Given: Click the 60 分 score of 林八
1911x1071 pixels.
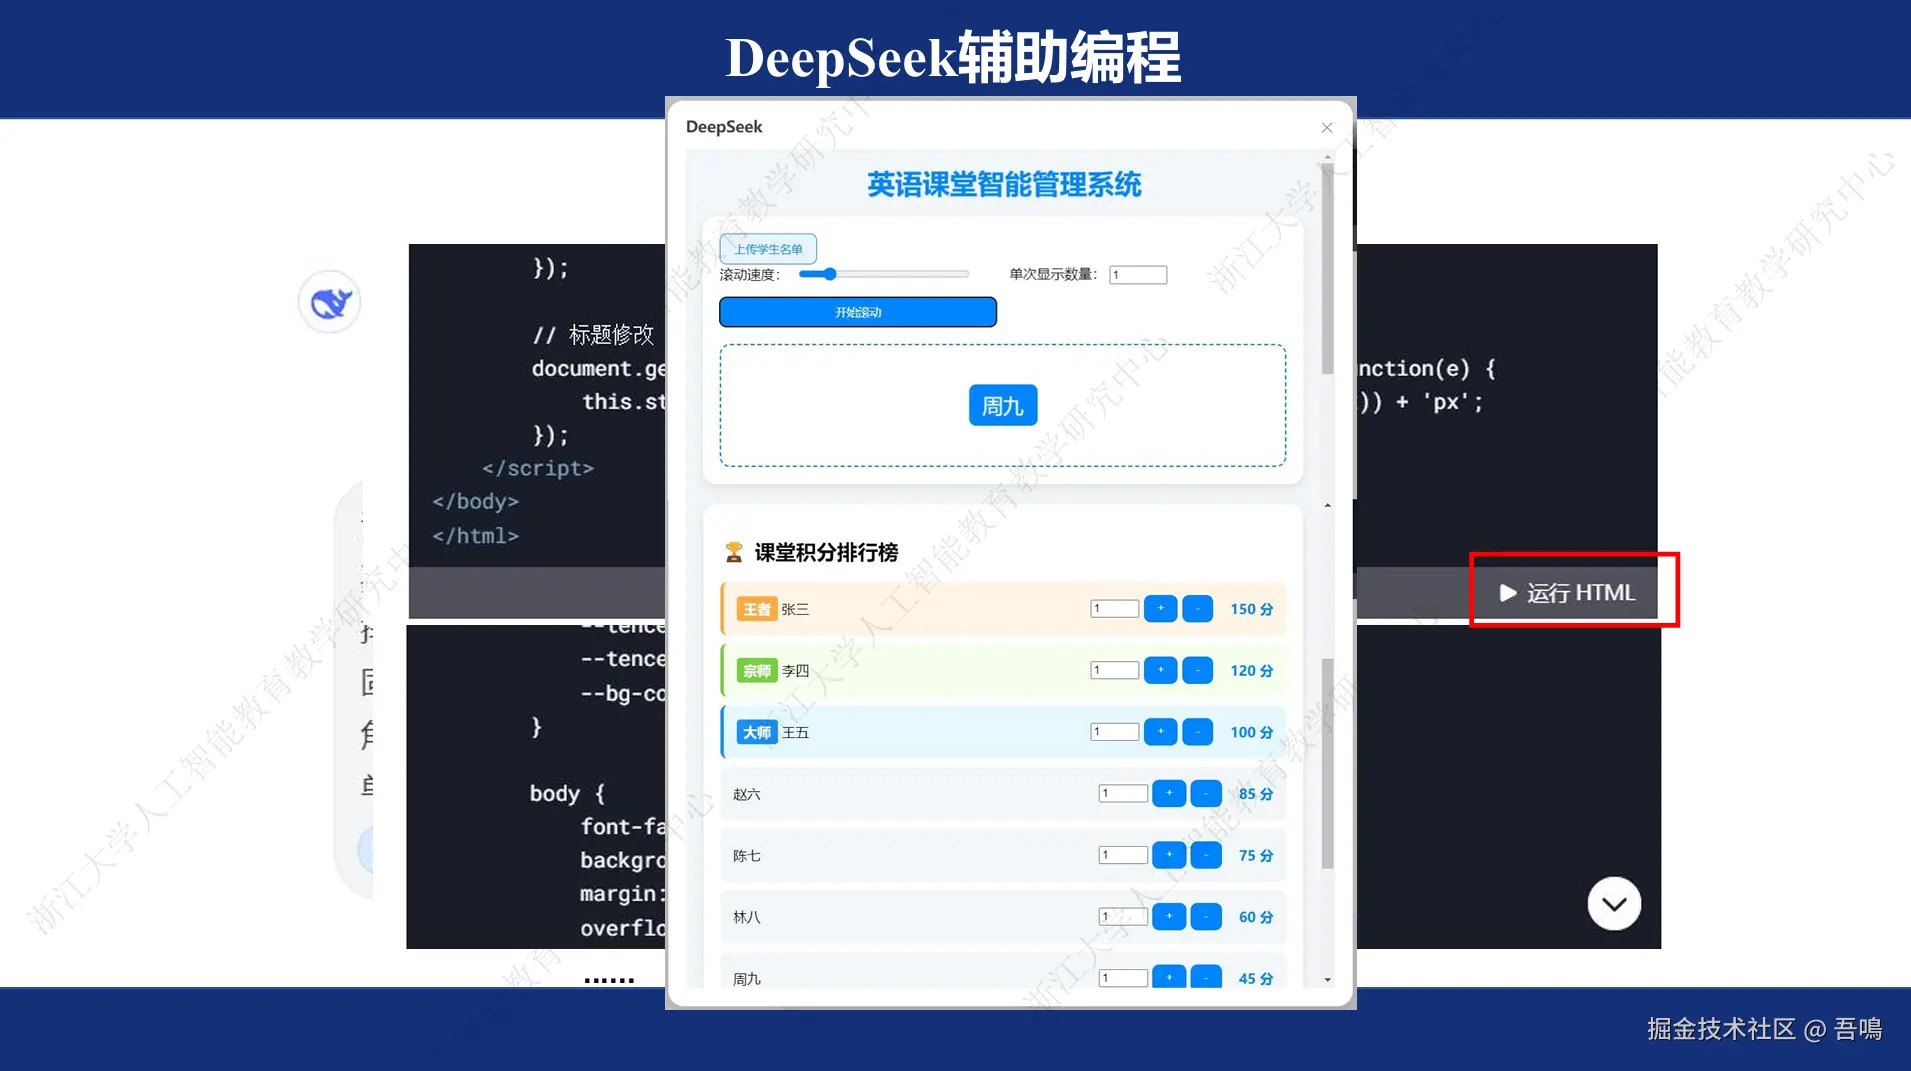Looking at the screenshot, I should tap(1256, 917).
